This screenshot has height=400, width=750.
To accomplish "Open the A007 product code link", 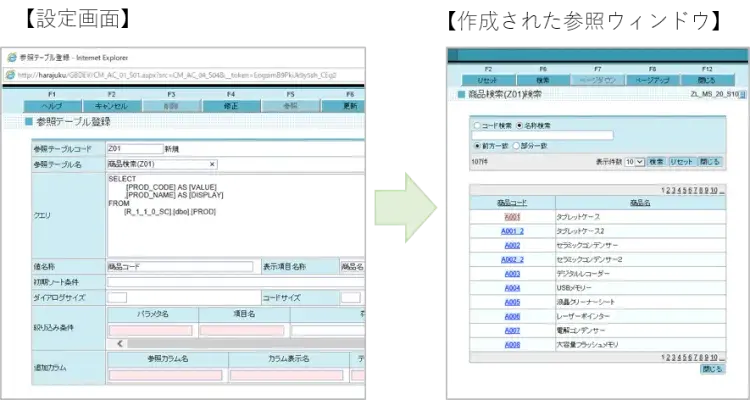I will coord(512,331).
